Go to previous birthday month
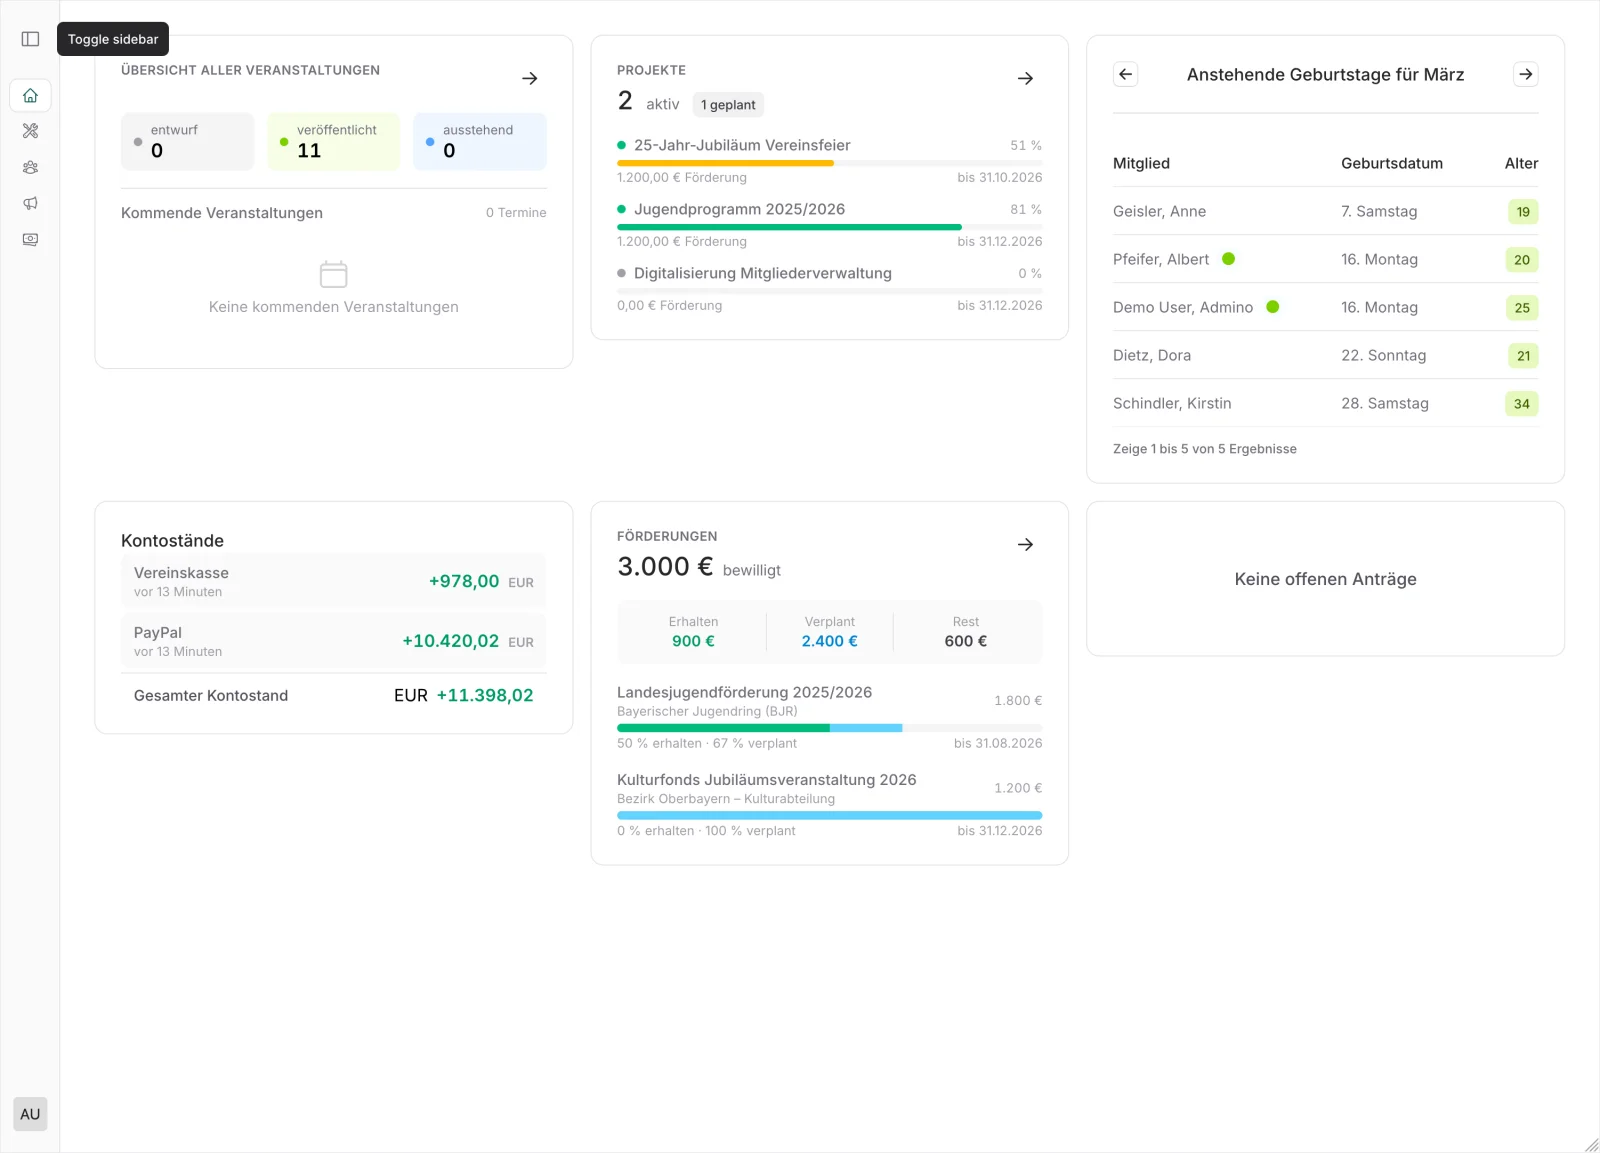This screenshot has height=1153, width=1600. [1126, 74]
